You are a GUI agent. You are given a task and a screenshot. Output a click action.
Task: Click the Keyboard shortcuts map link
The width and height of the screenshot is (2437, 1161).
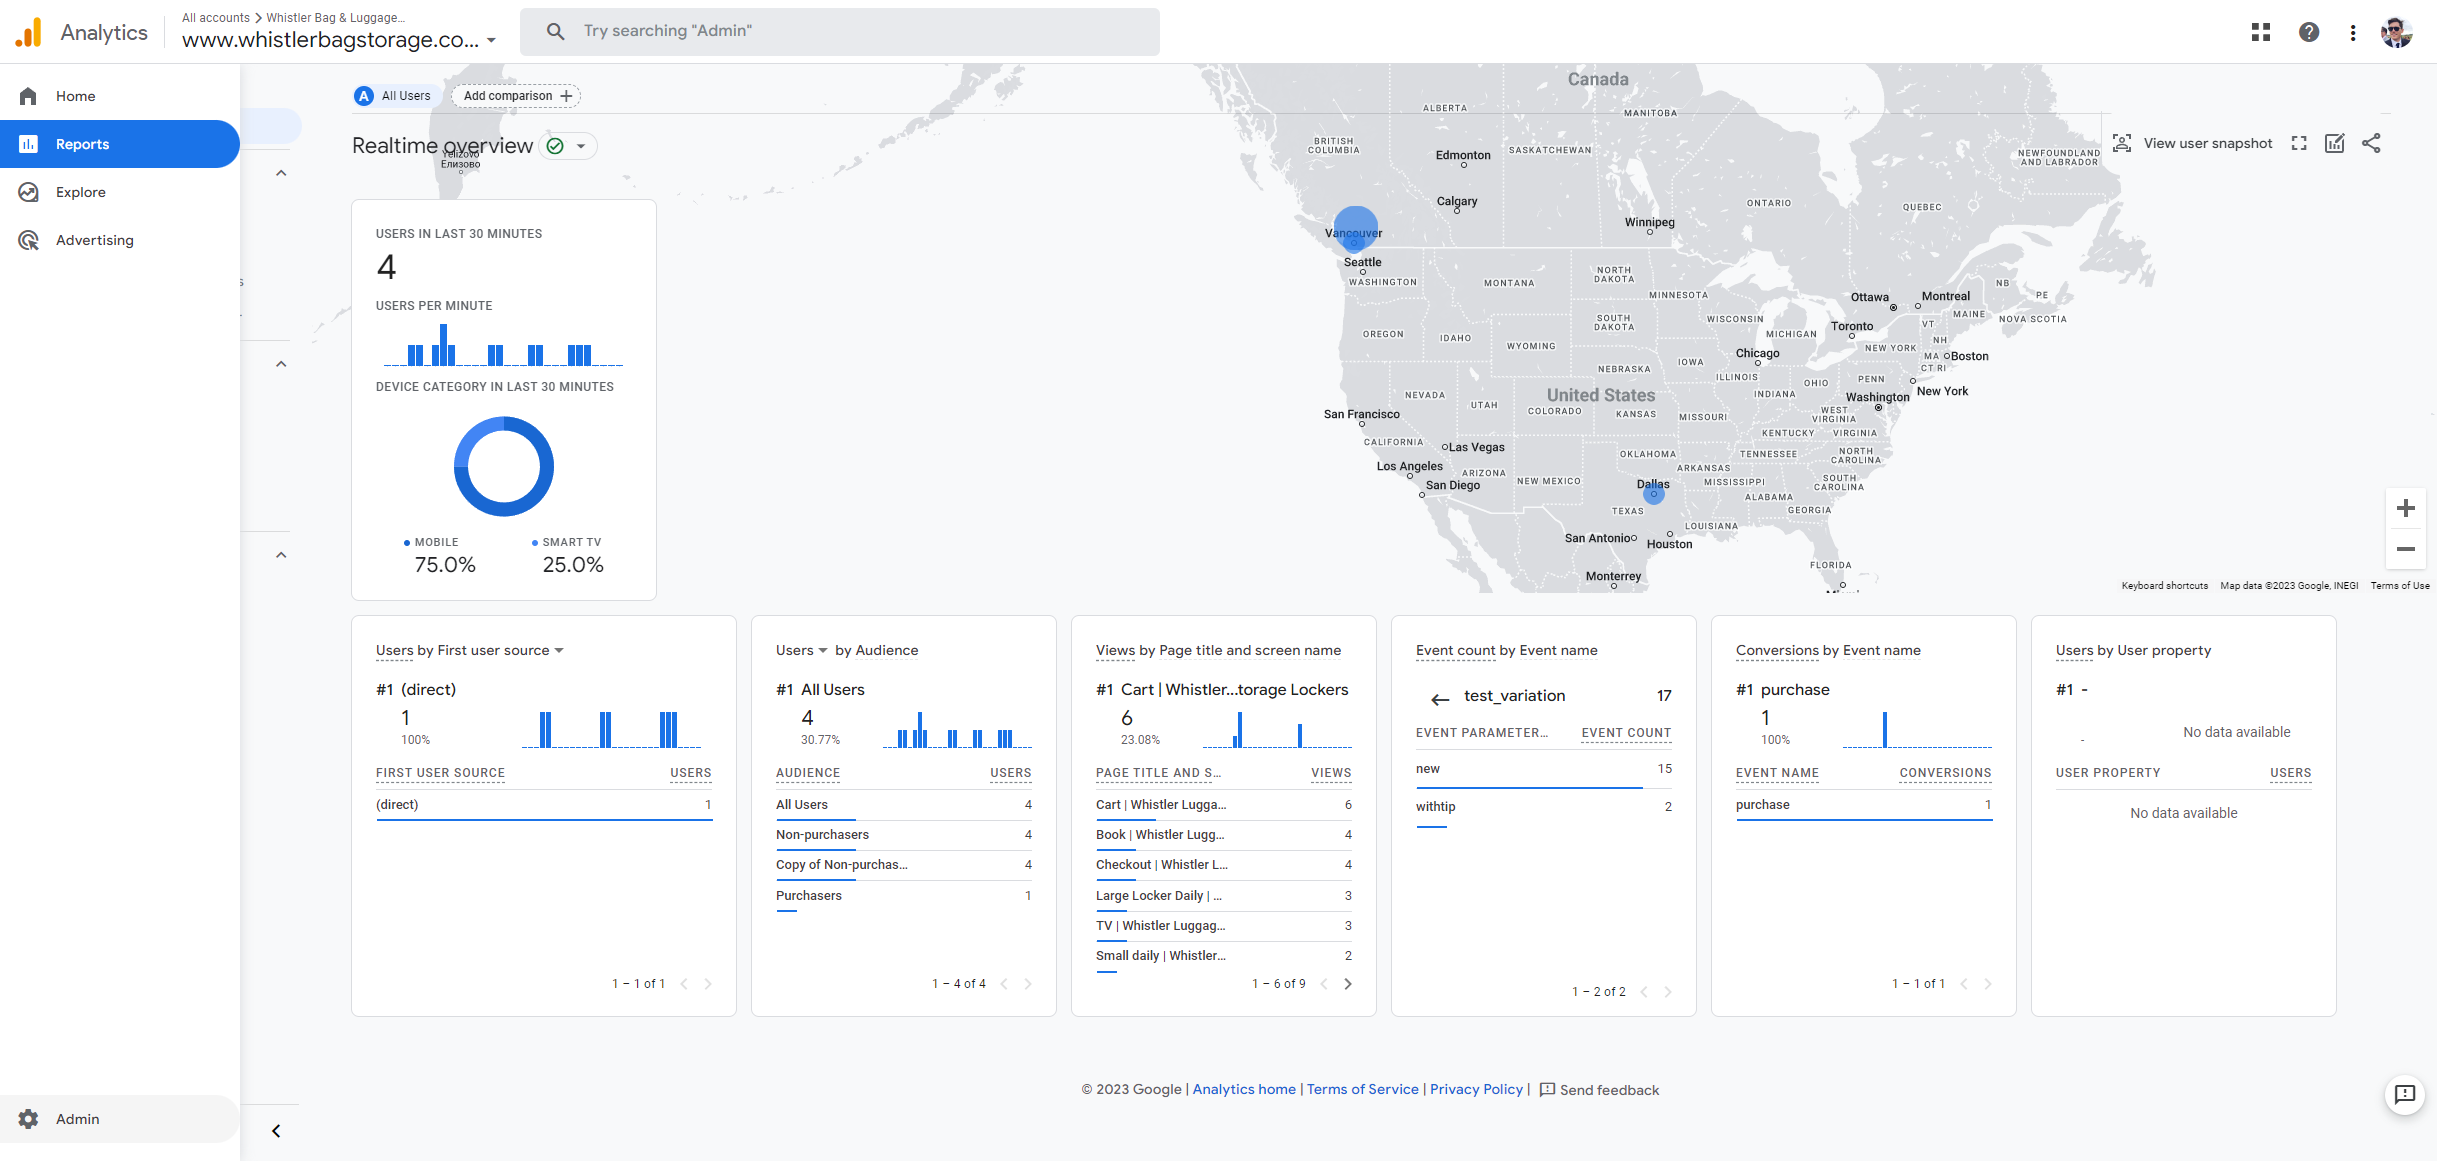point(2164,586)
